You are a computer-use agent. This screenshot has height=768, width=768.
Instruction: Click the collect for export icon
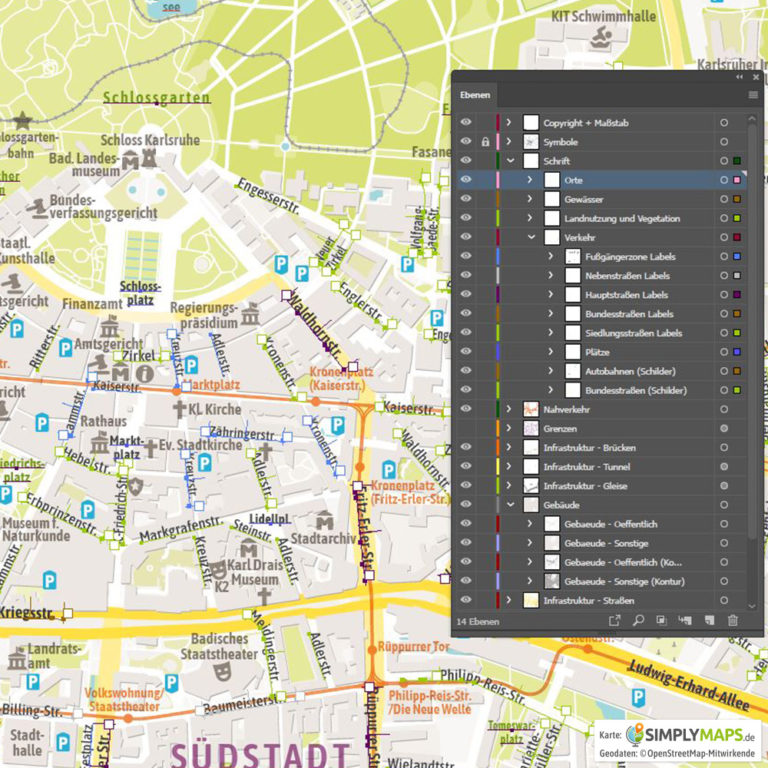pyautogui.click(x=614, y=621)
